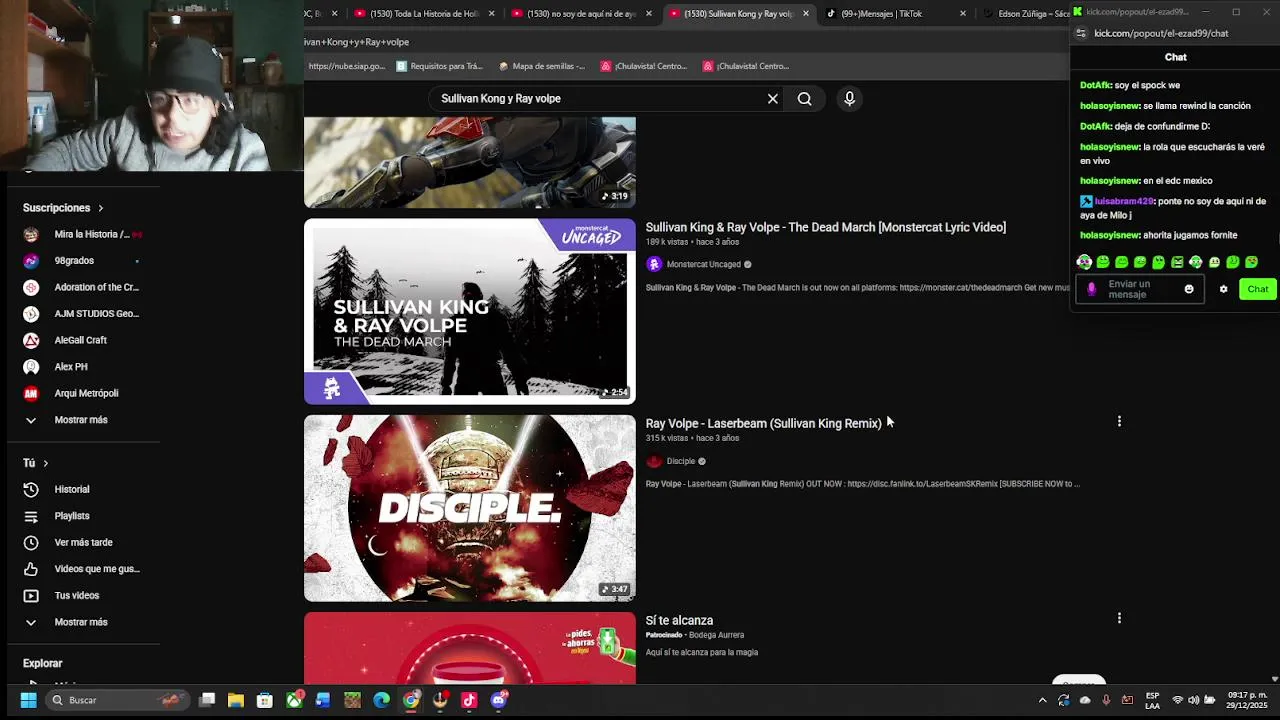Open The Dead March thumbnail
The width and height of the screenshot is (1280, 720).
470,311
